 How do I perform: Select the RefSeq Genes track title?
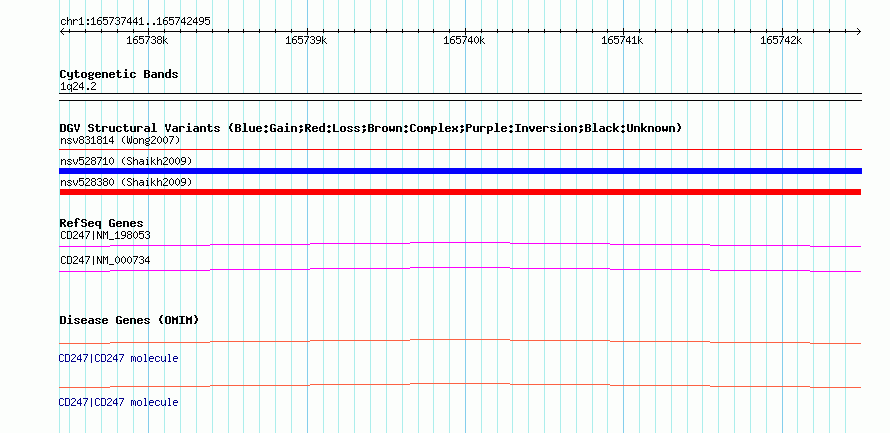click(x=102, y=223)
